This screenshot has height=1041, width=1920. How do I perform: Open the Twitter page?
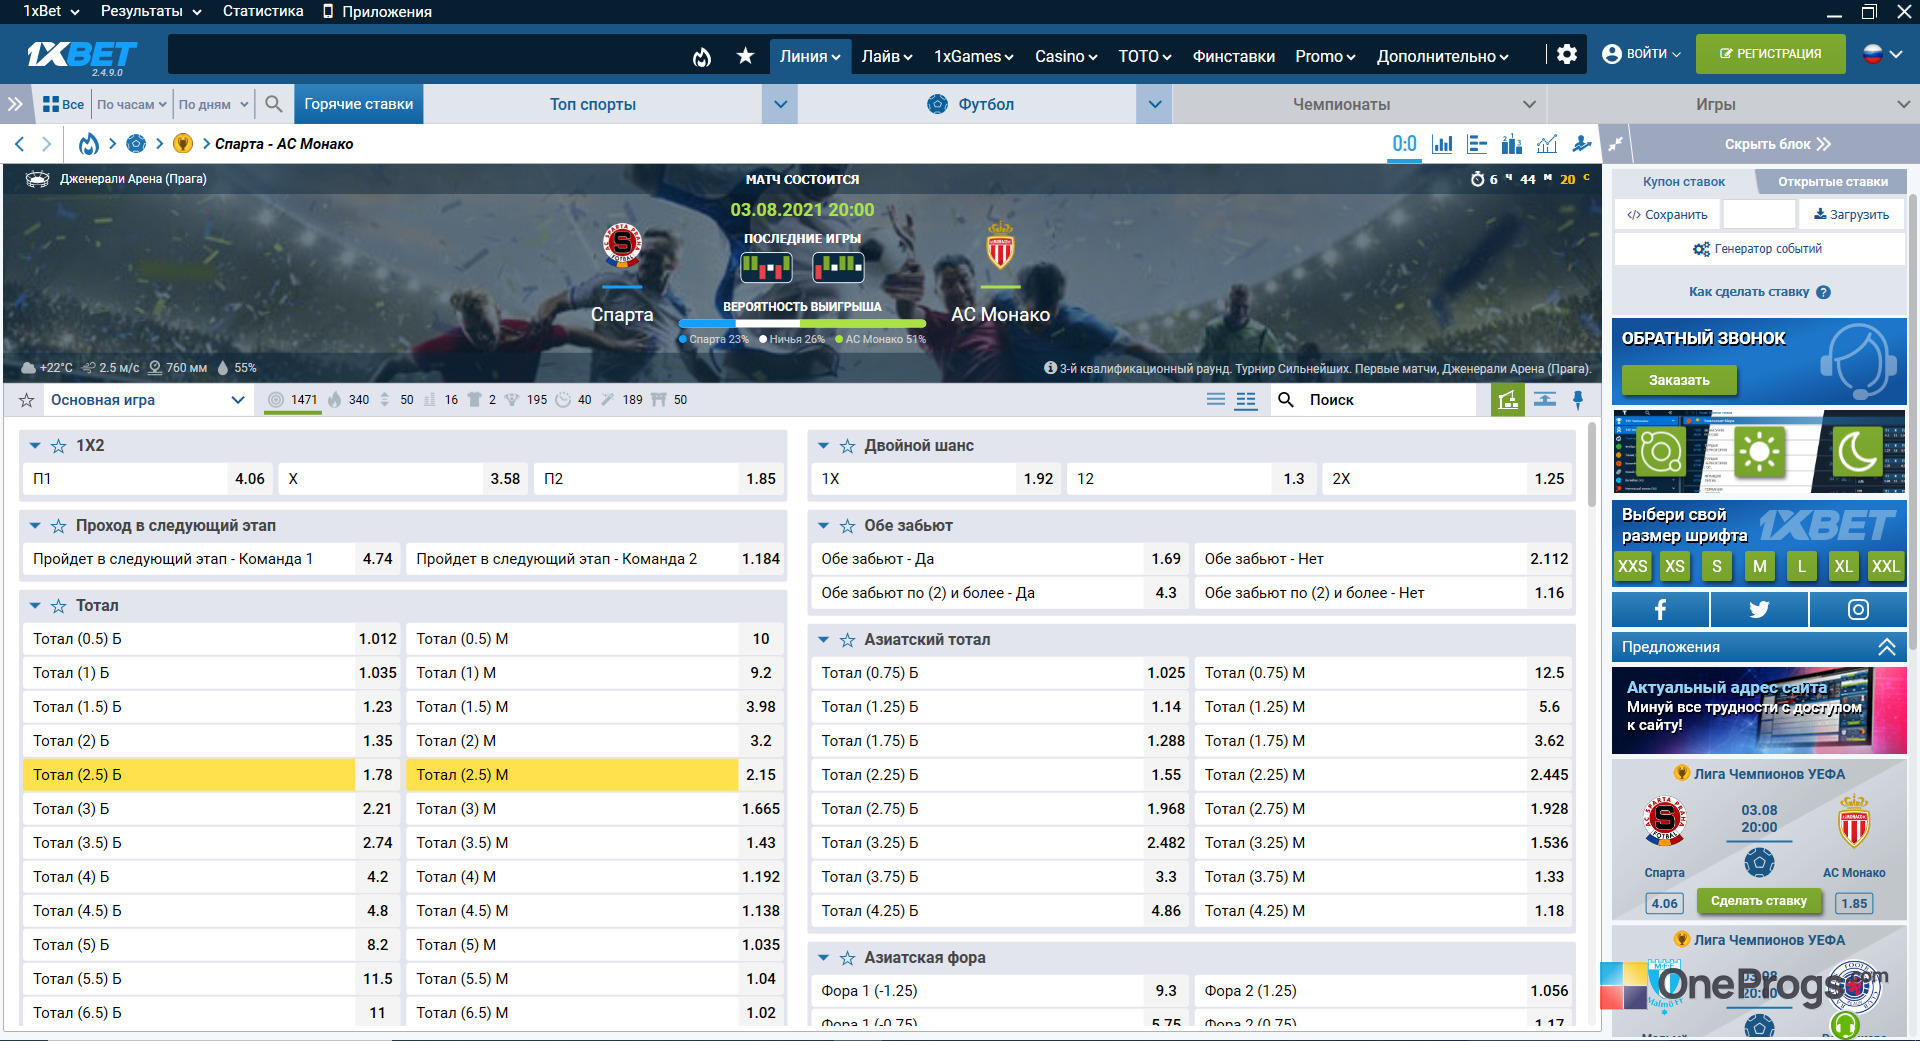(x=1759, y=609)
